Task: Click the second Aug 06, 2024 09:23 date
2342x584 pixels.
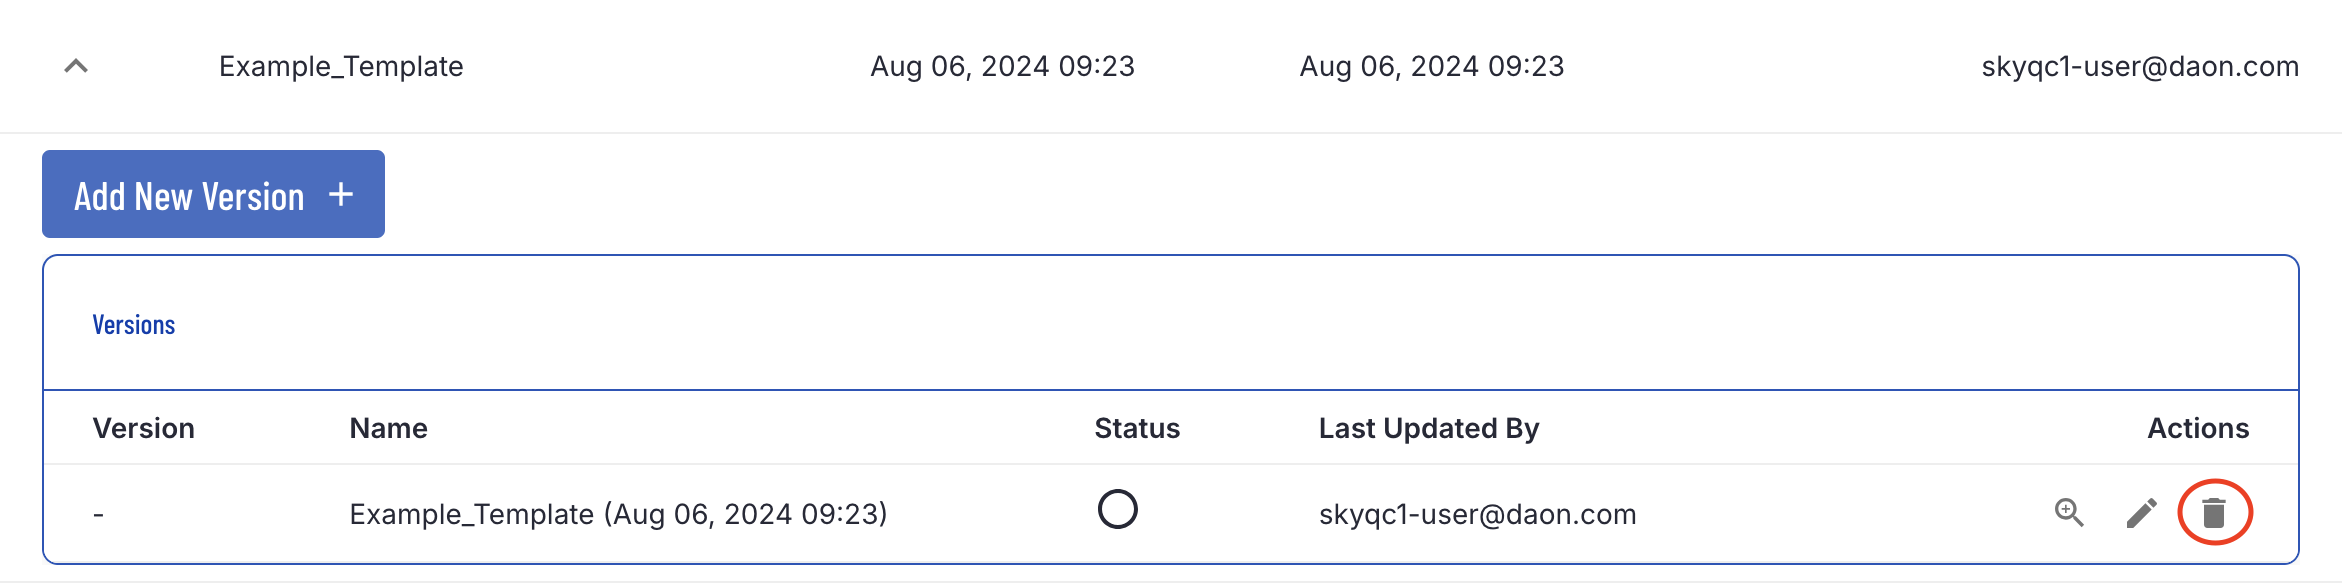Action: point(1431,67)
